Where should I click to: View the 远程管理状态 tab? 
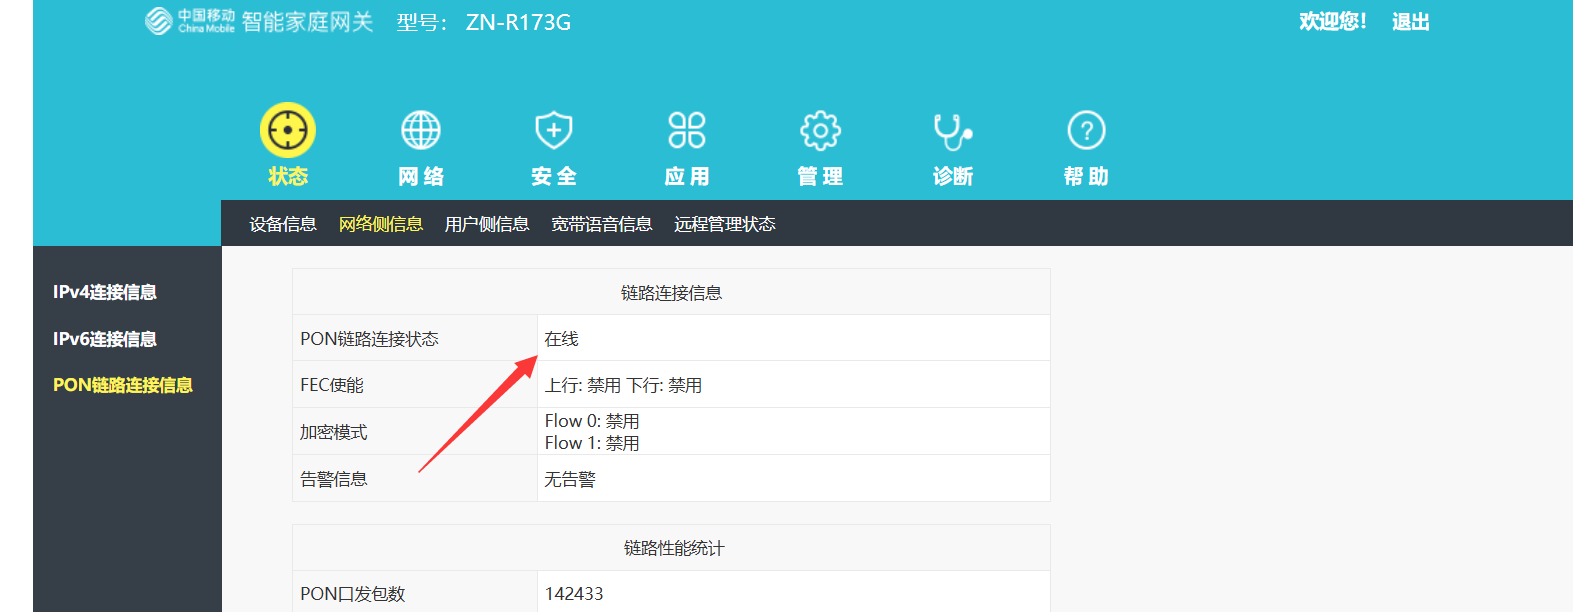point(724,224)
